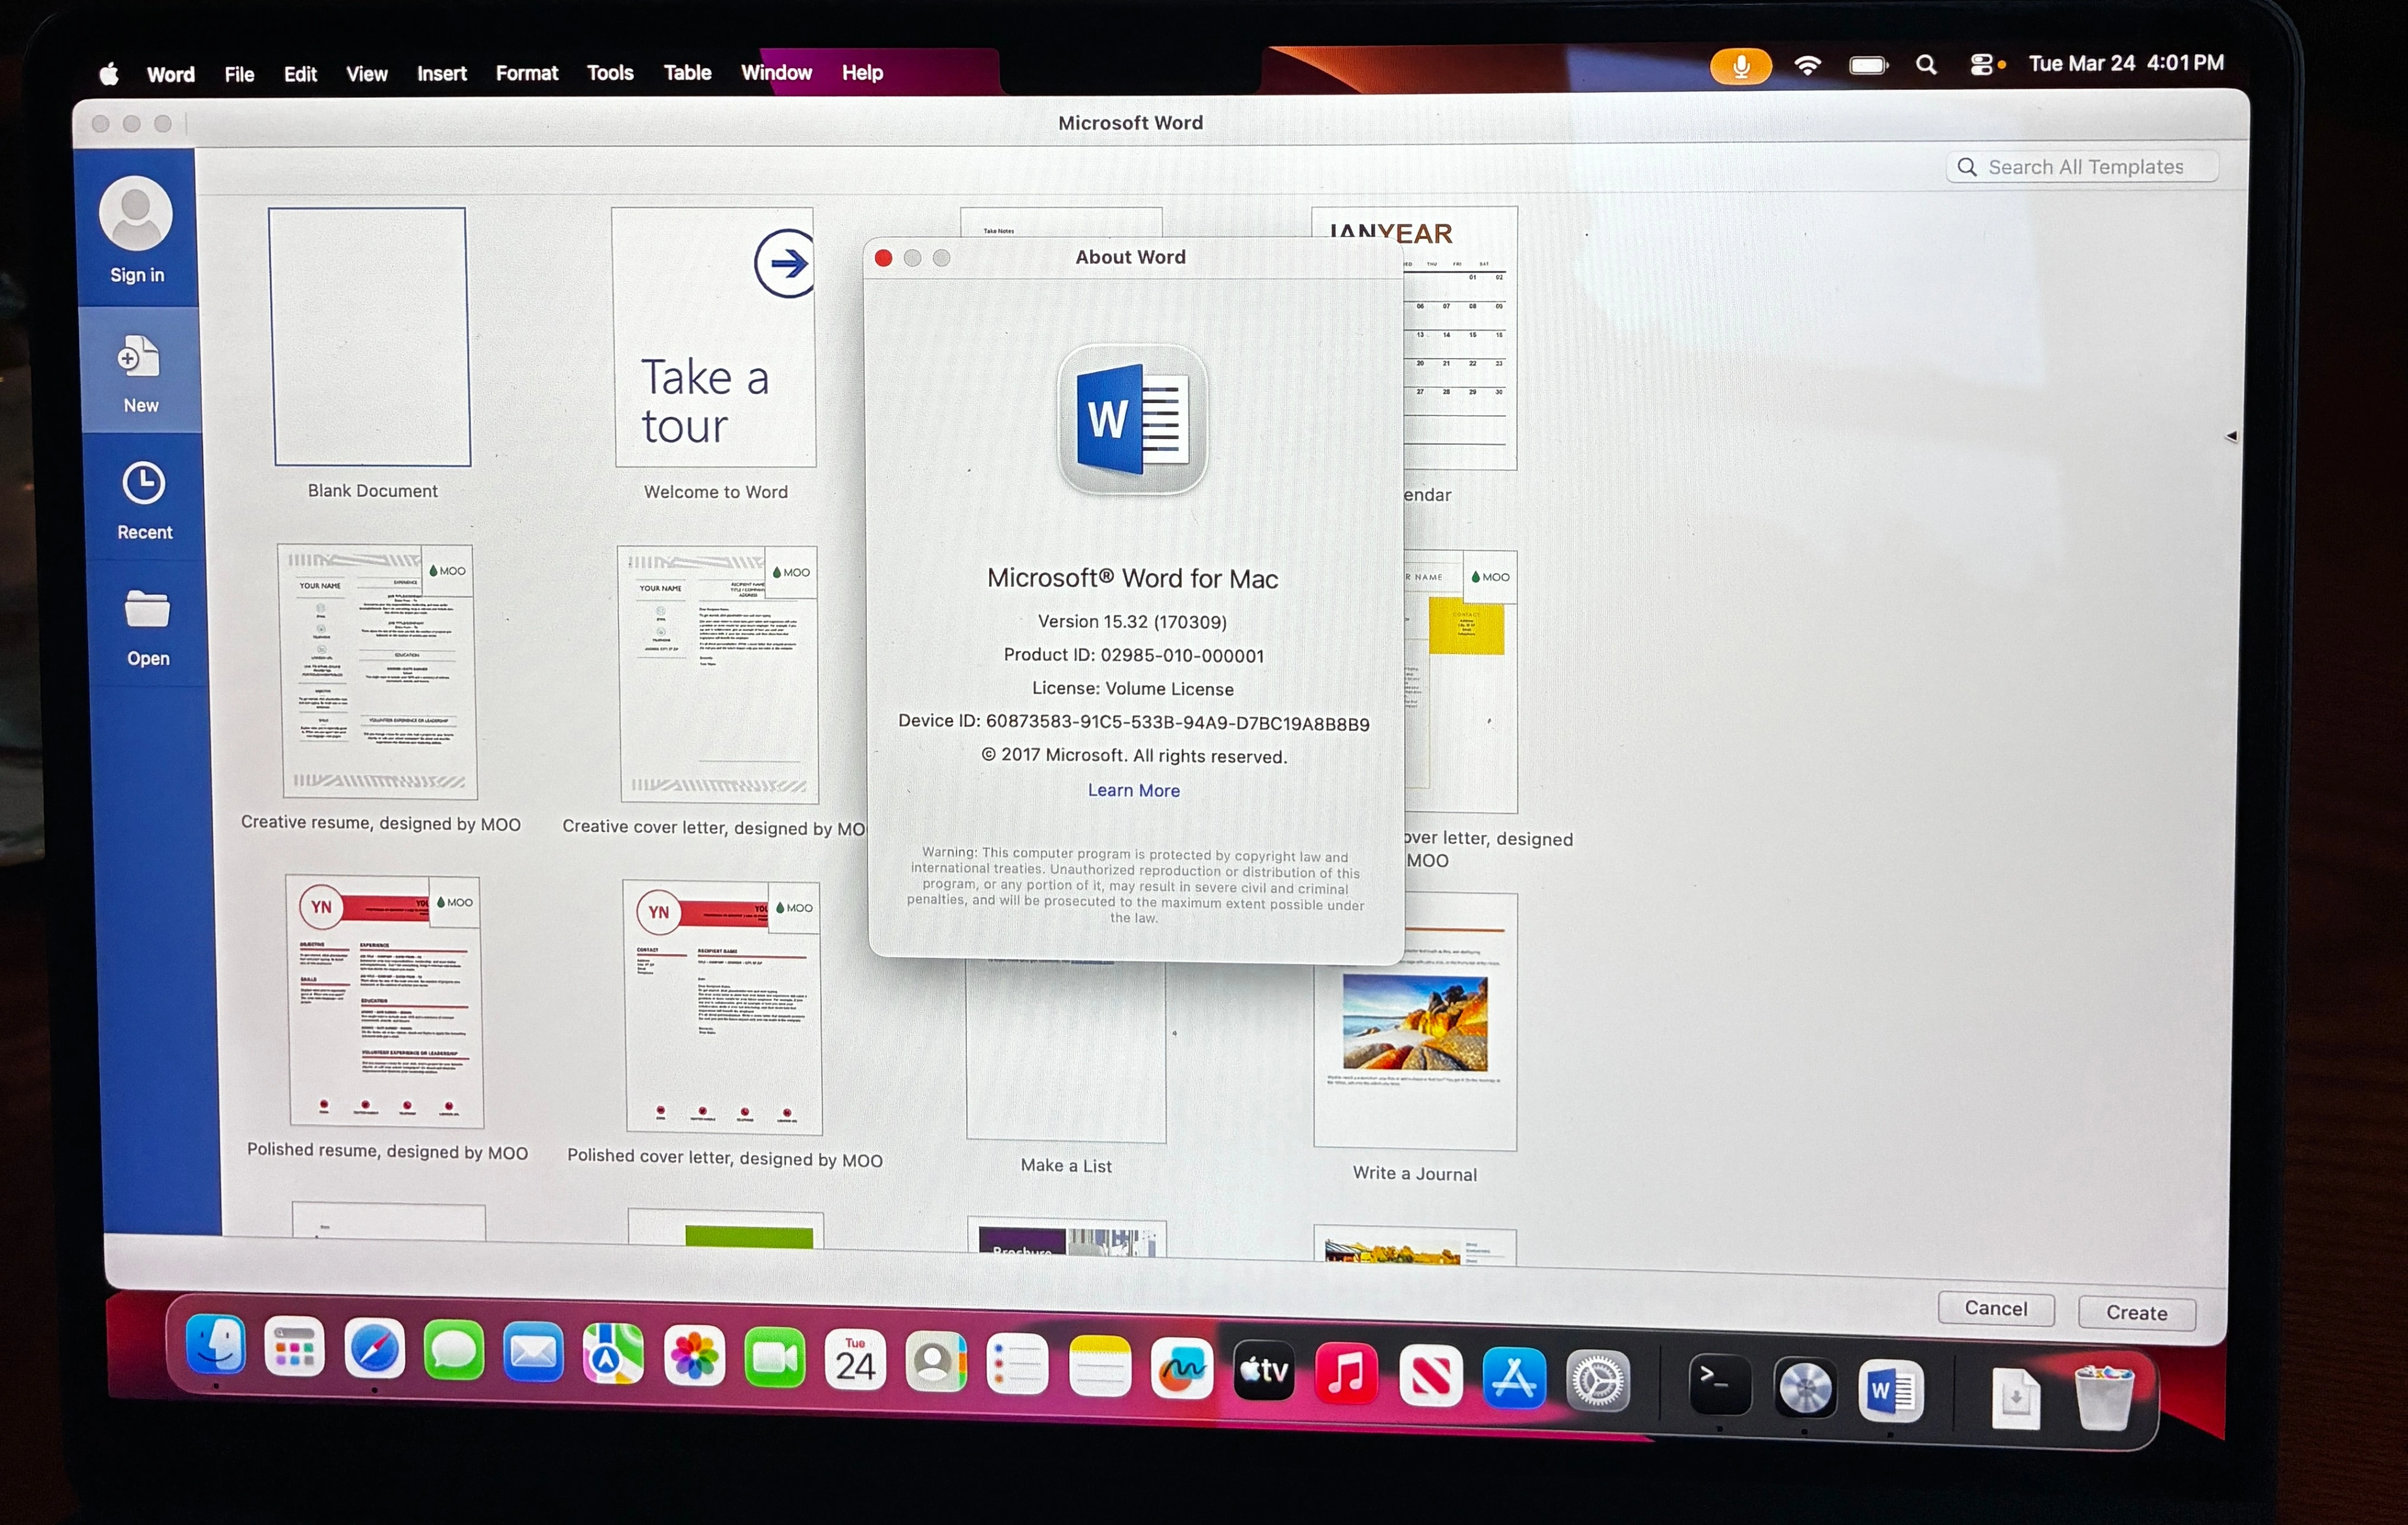Click the Sign in avatar icon
Viewport: 2408px width, 1525px height.
(x=135, y=214)
